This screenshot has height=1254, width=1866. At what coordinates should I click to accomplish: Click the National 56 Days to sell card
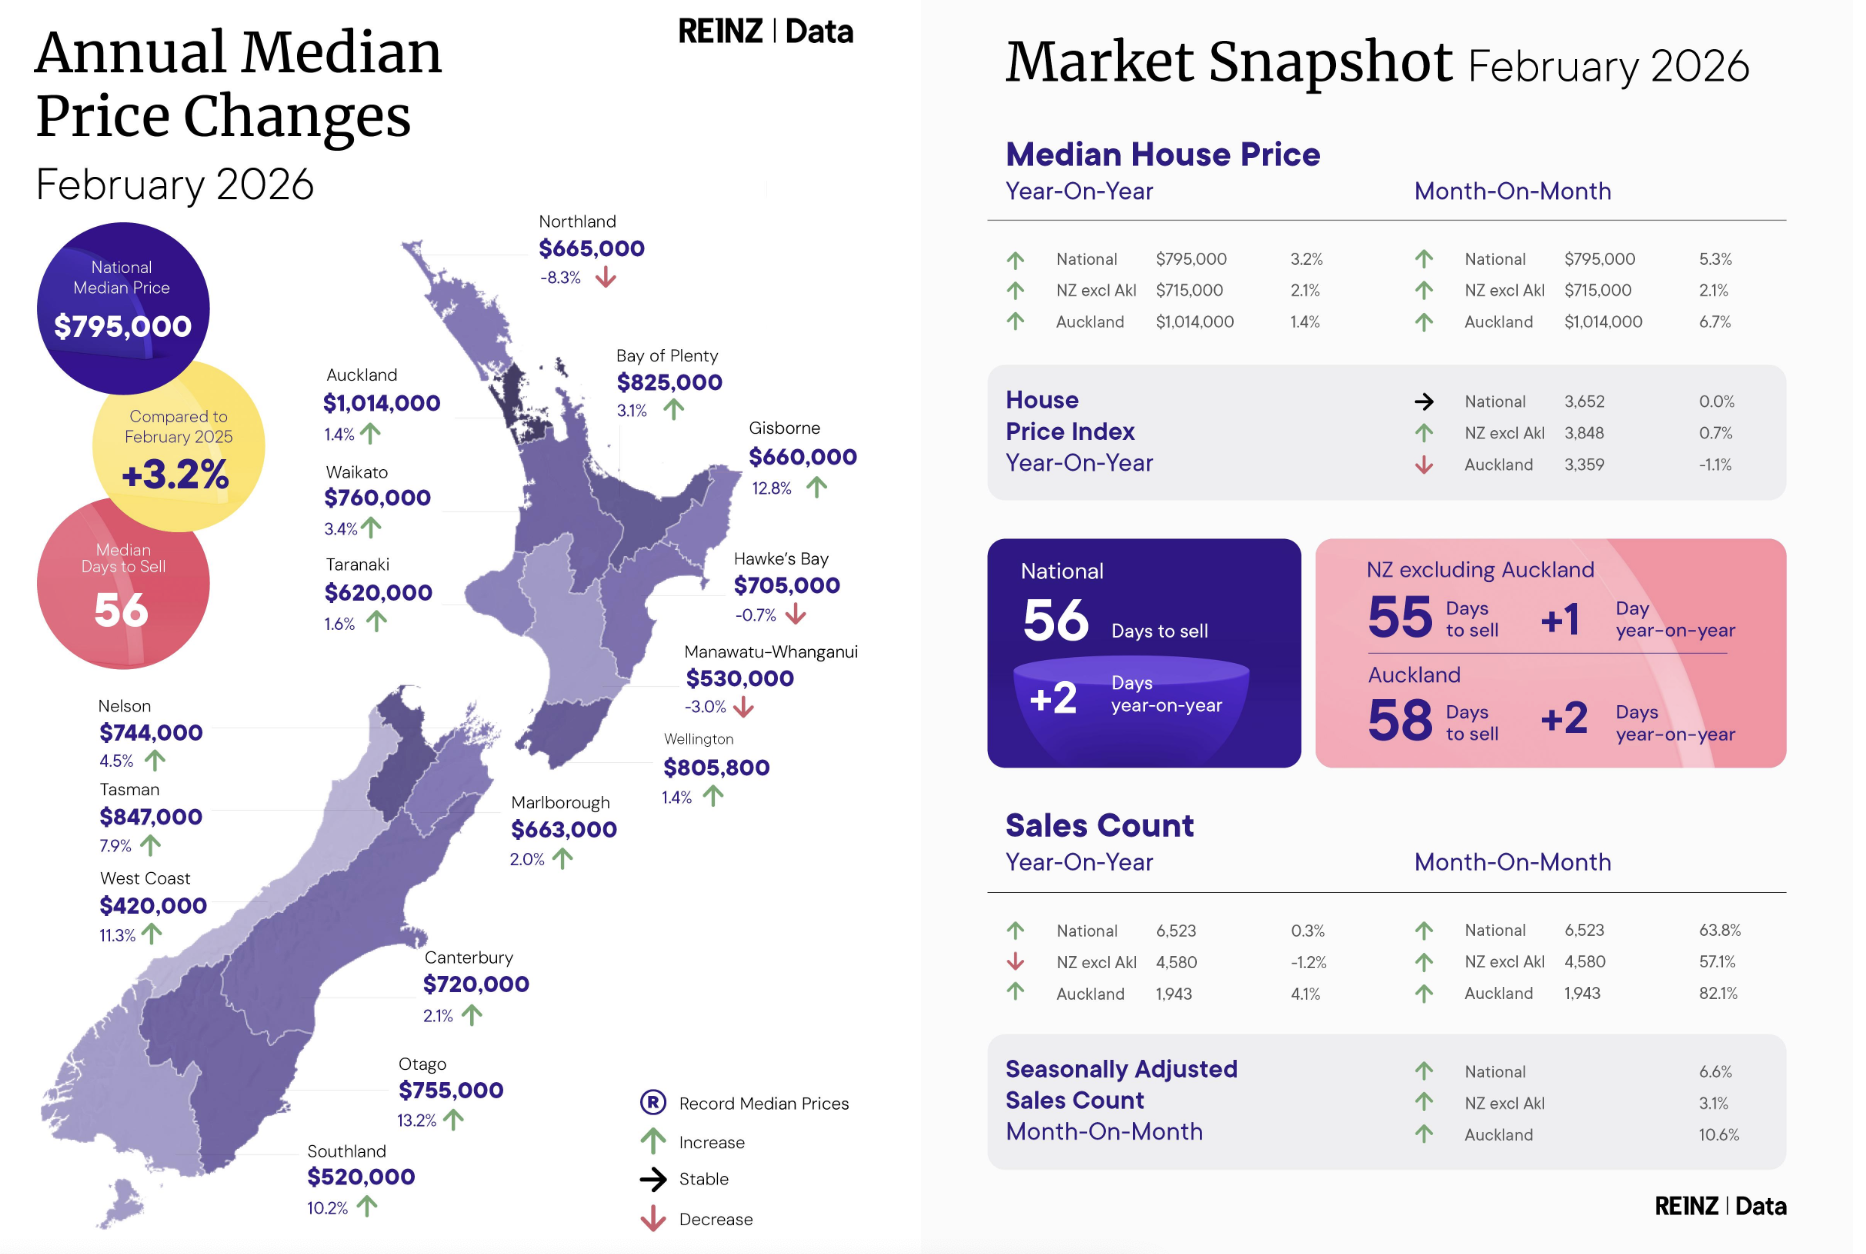[x=1144, y=653]
